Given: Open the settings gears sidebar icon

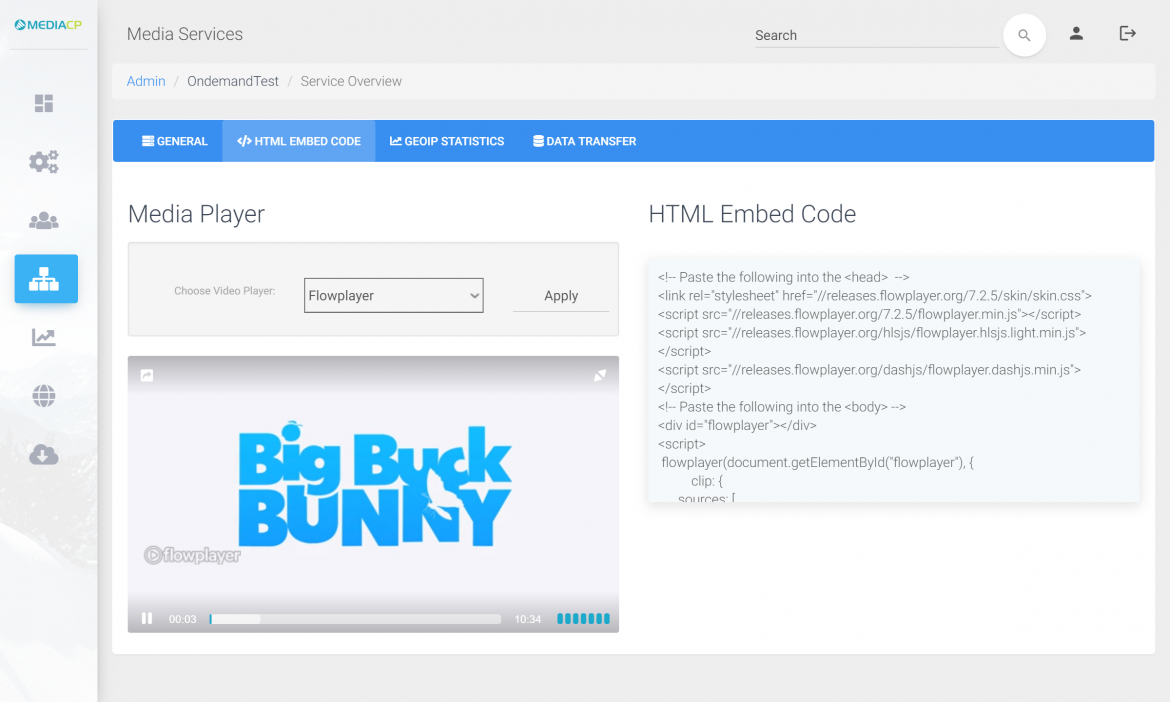Looking at the screenshot, I should [x=44, y=162].
